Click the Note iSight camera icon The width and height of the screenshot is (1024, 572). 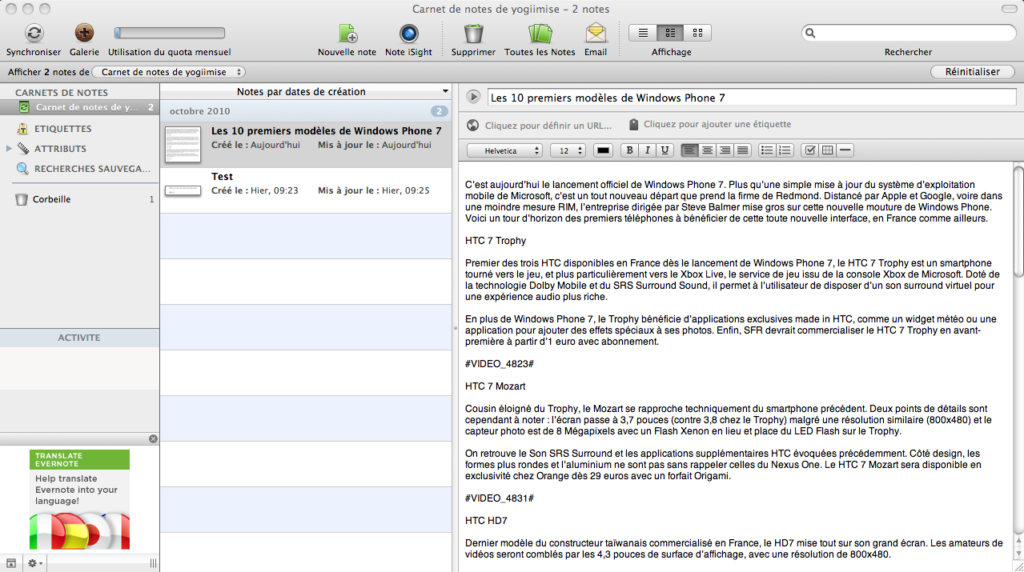pos(409,33)
